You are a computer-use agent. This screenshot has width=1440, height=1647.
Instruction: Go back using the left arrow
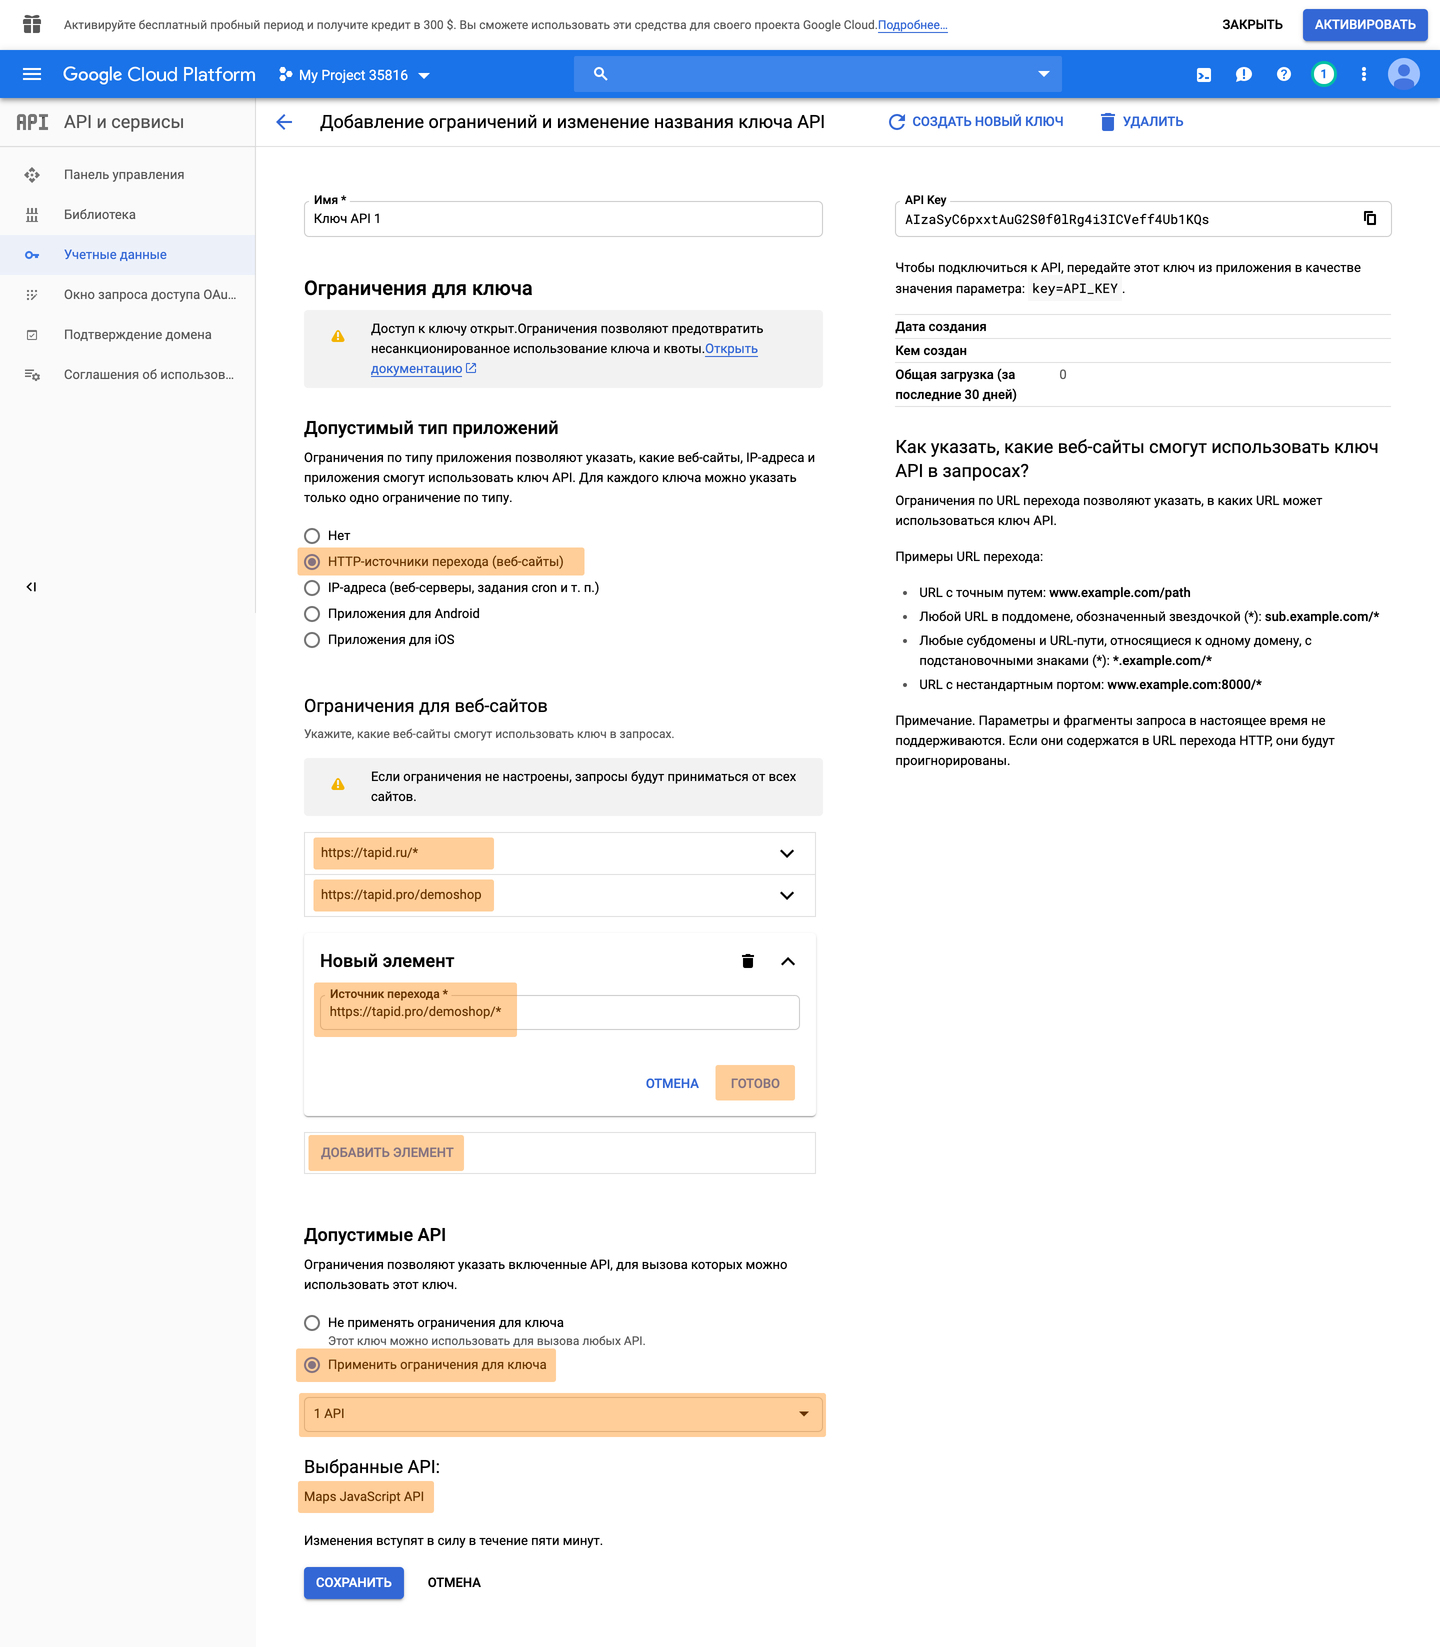coord(284,122)
